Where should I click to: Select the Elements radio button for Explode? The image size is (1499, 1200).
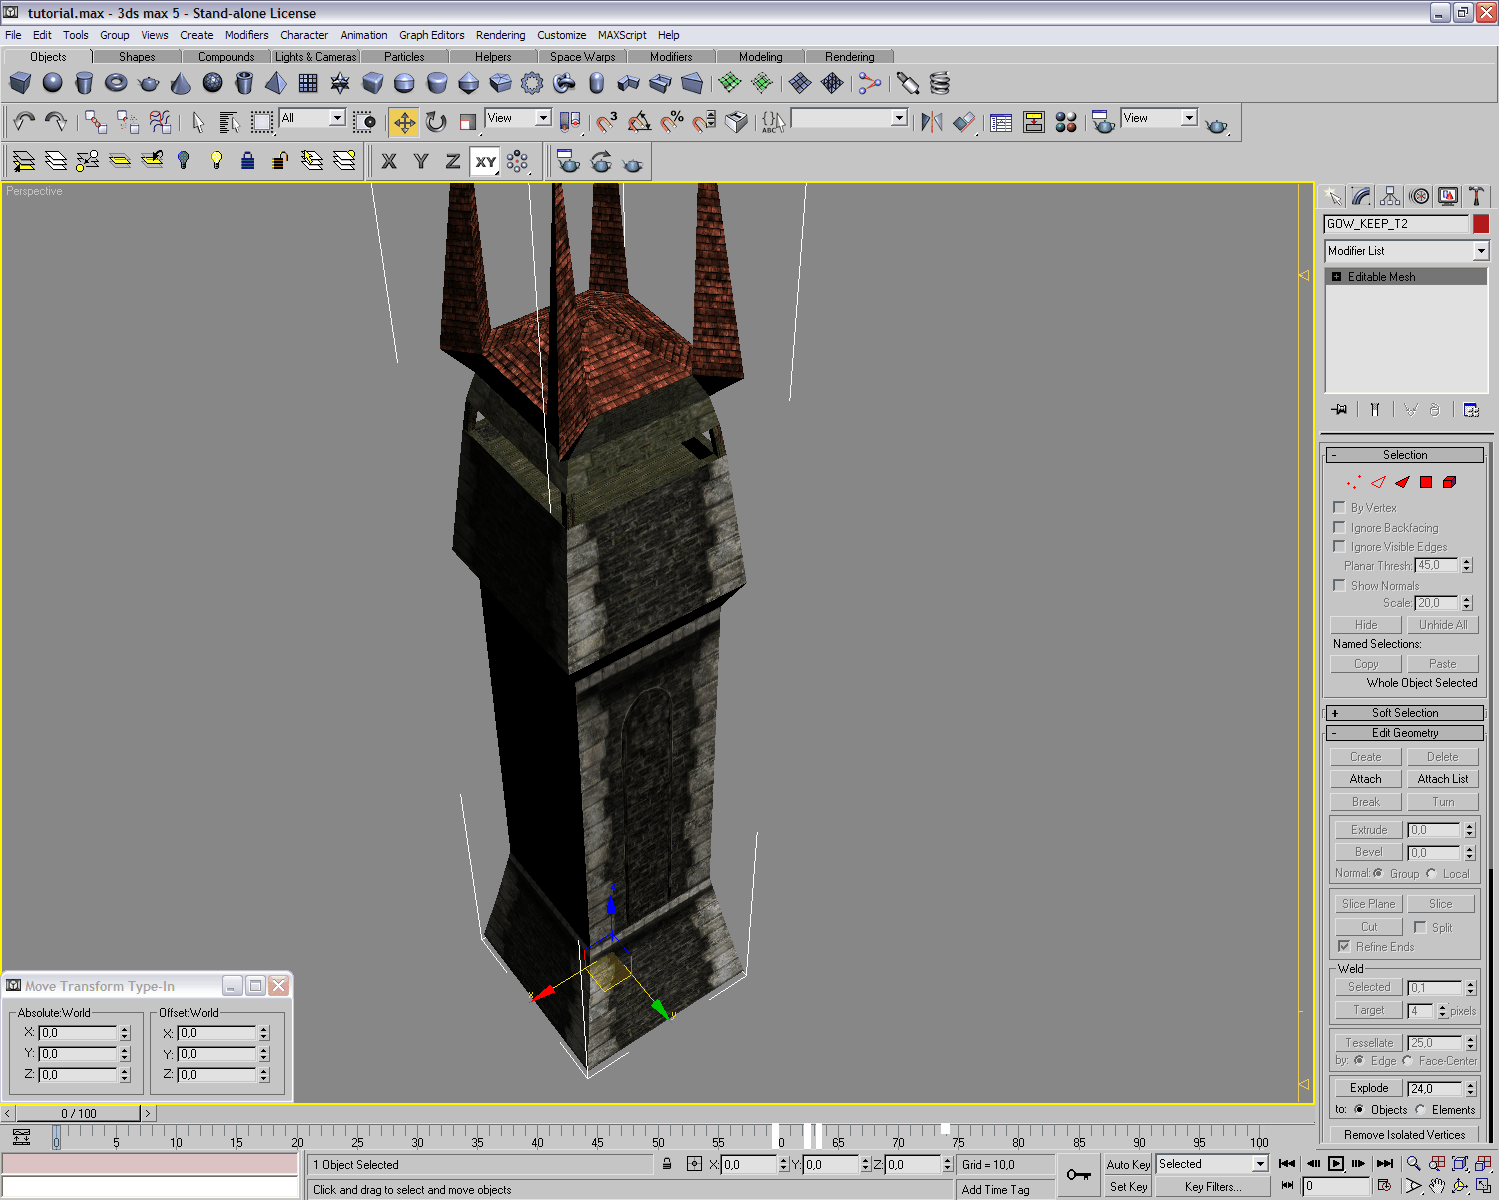tap(1420, 1109)
